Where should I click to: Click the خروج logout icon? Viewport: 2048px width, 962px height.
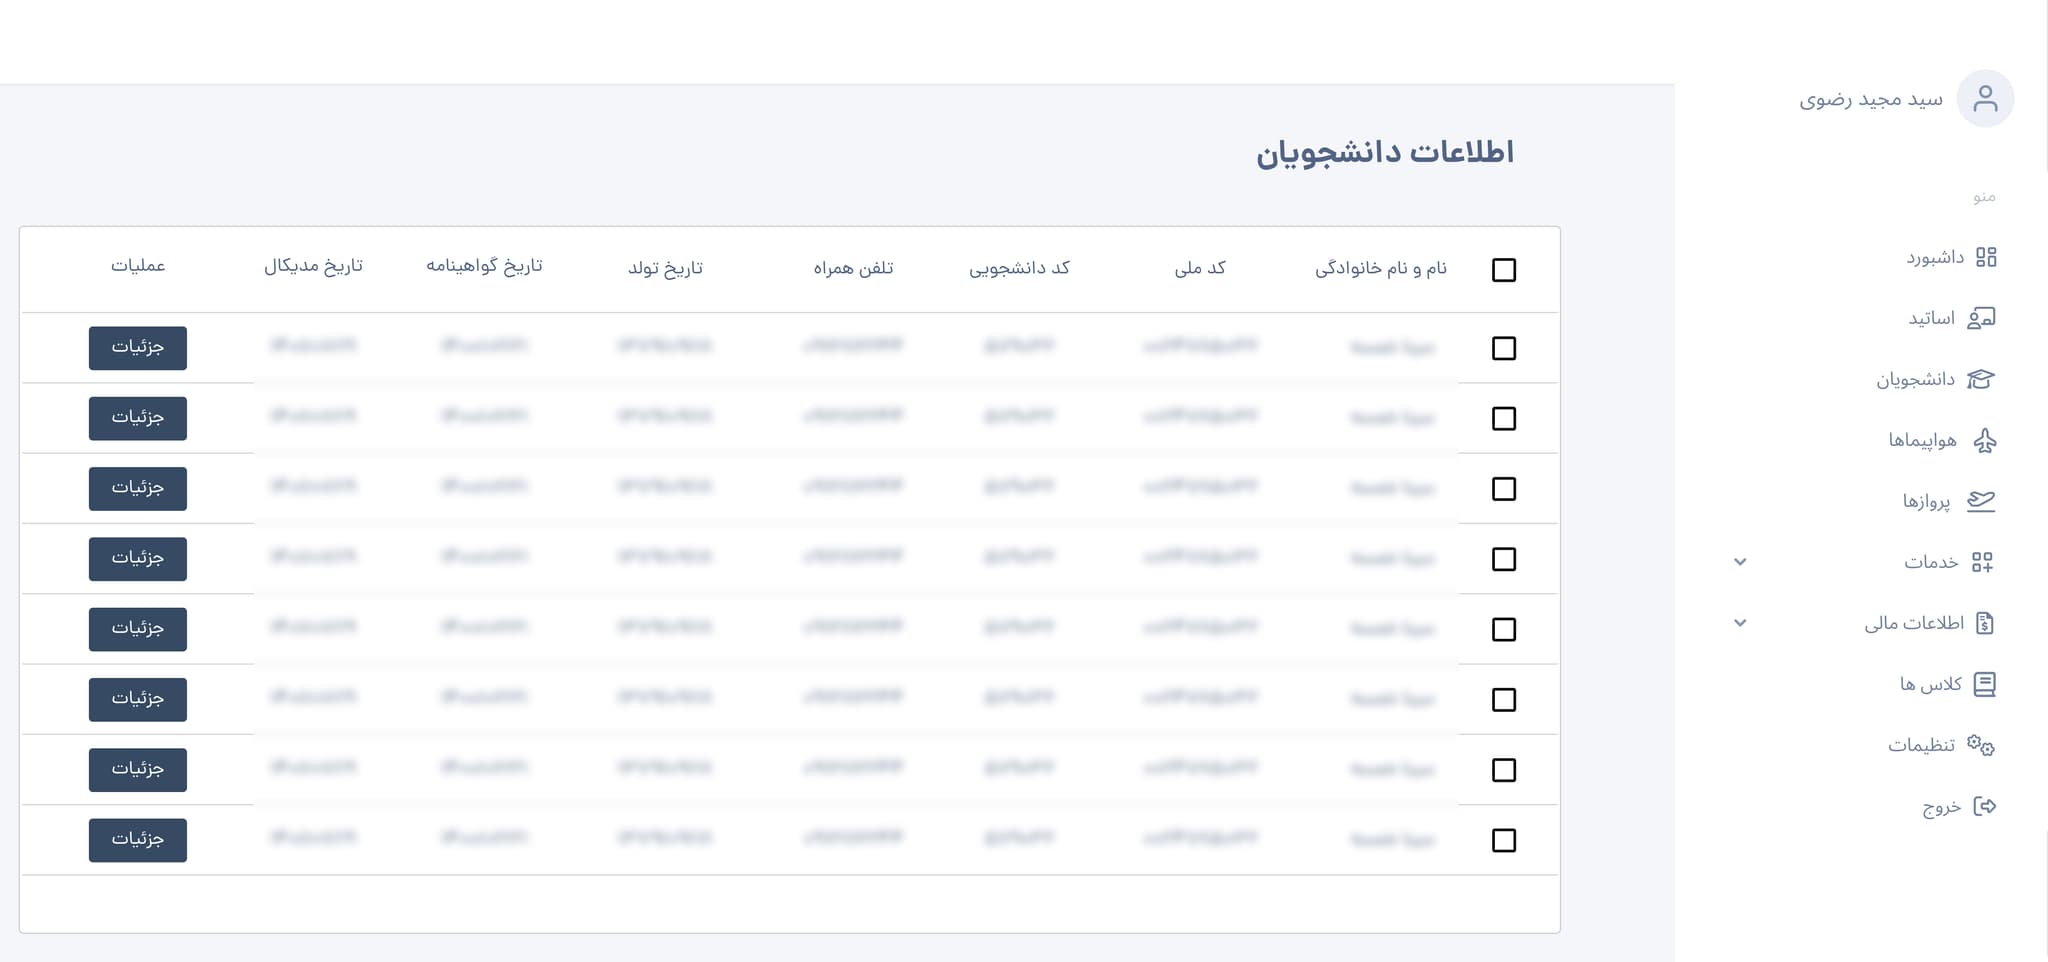1985,806
